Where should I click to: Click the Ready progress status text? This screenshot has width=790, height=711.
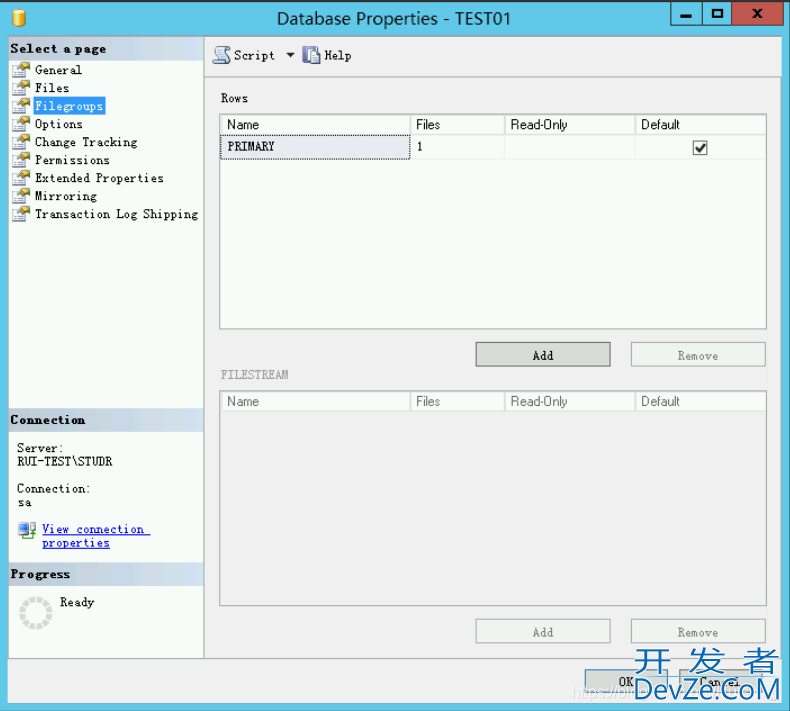pos(77,602)
